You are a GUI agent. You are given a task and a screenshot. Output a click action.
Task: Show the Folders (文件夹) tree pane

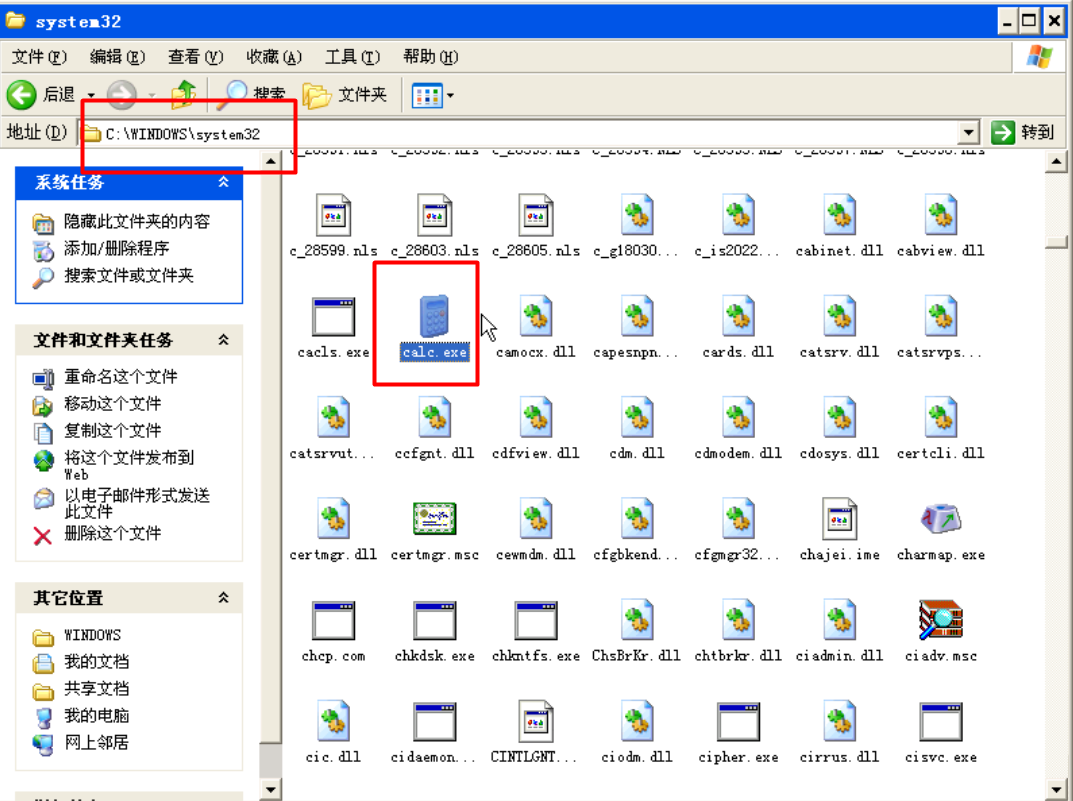pos(345,94)
